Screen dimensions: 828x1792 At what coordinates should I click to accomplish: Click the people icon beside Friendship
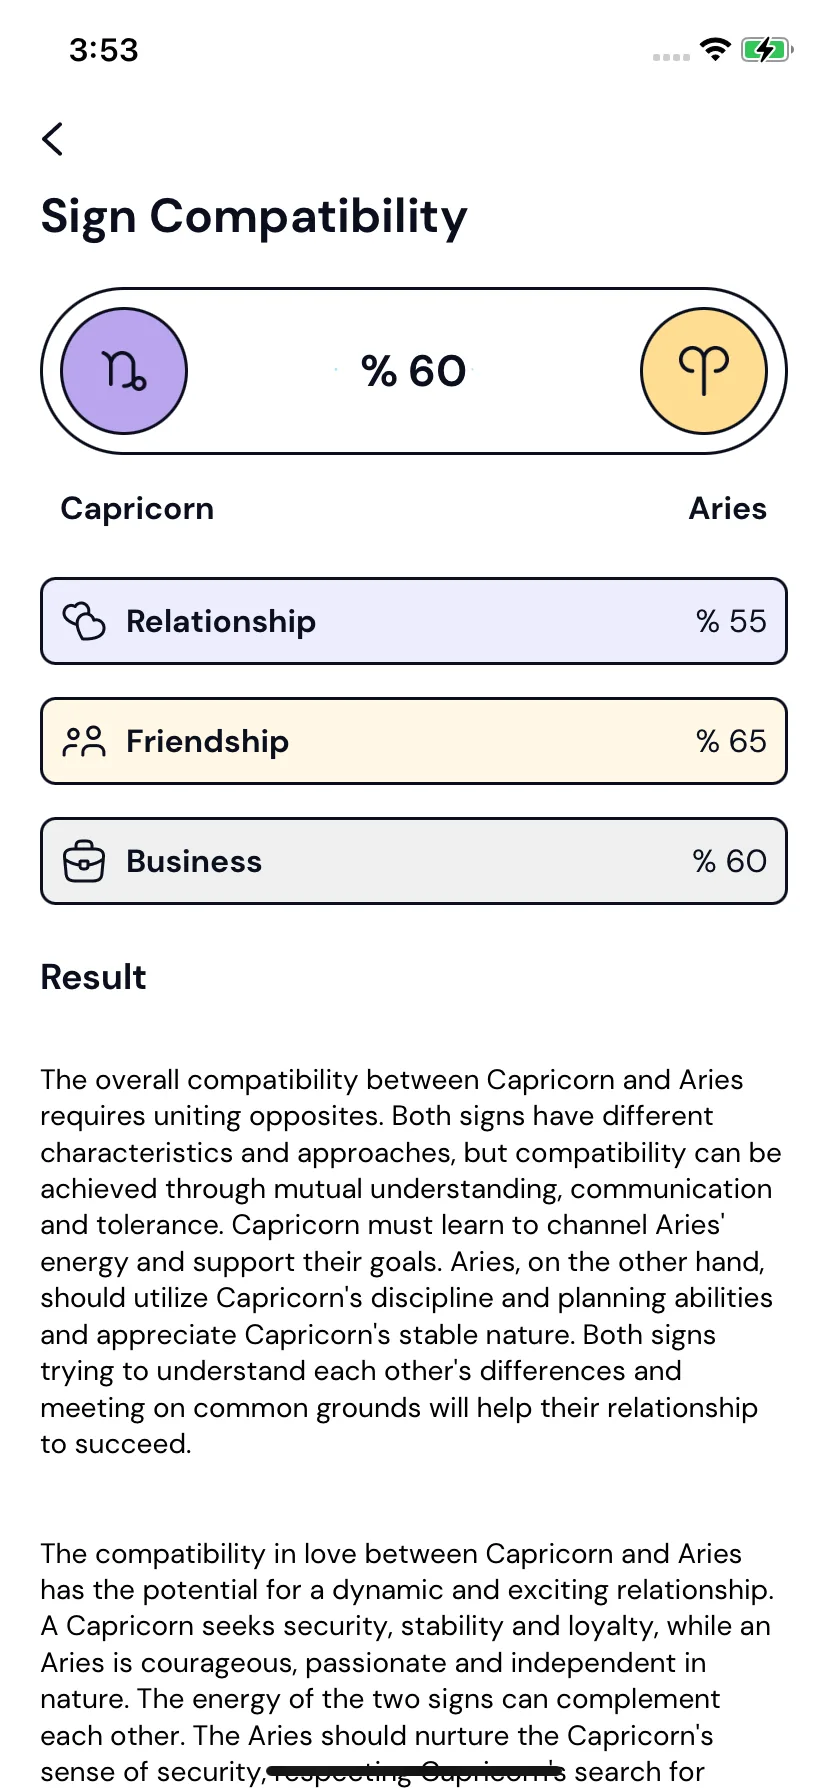[84, 741]
